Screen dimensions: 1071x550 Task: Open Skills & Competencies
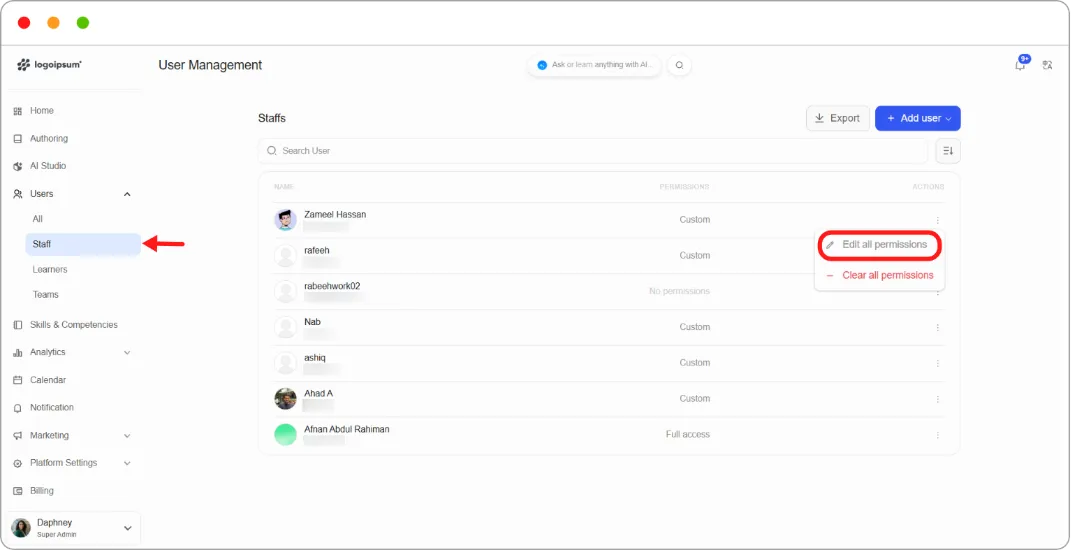click(74, 325)
